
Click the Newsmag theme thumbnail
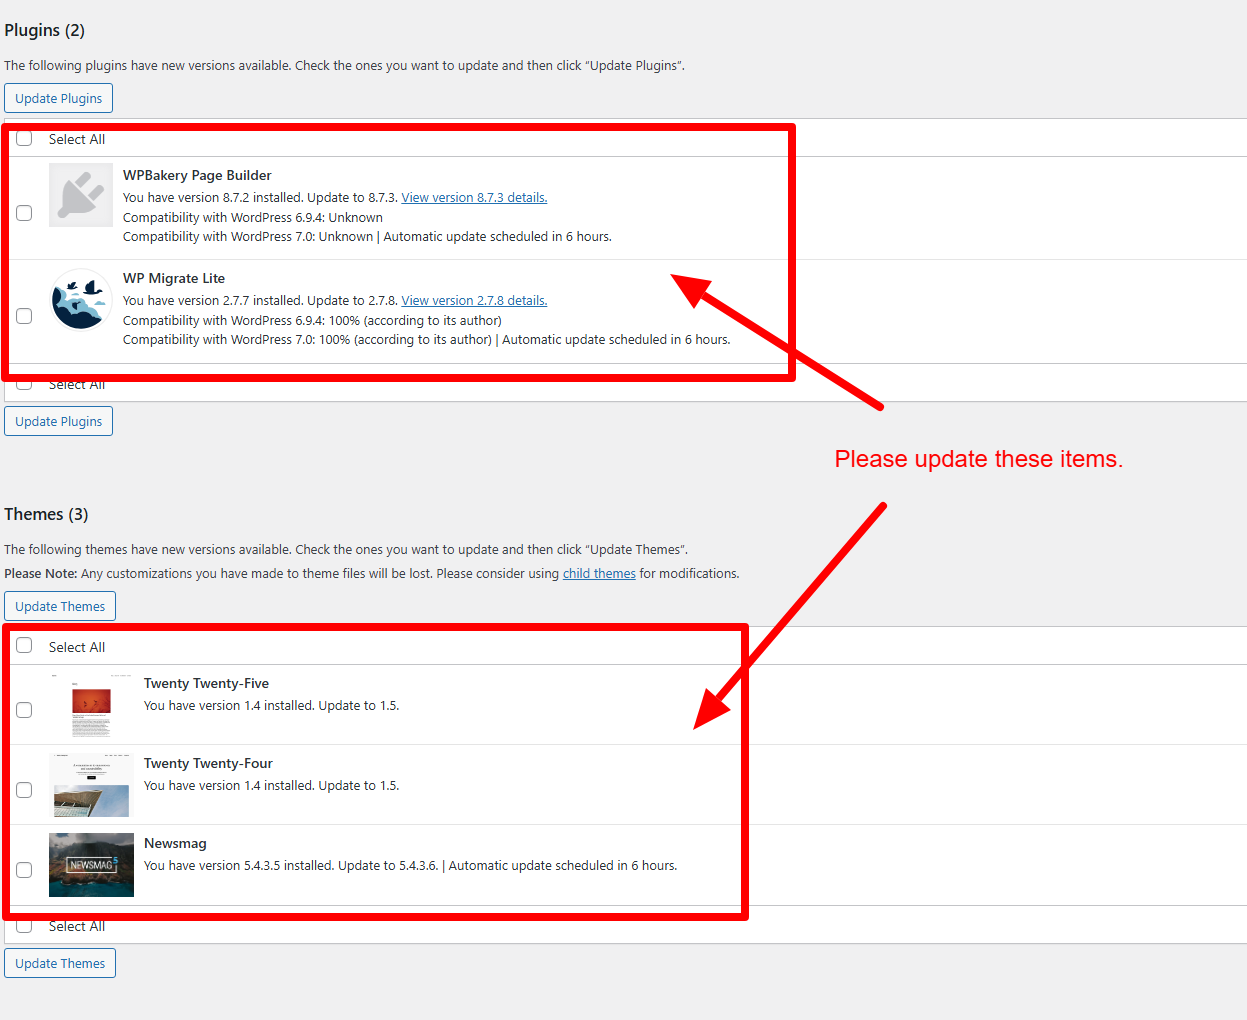point(91,865)
